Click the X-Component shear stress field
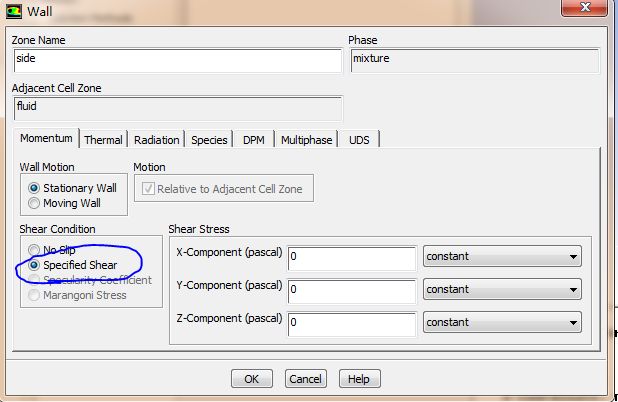Screen dimensions: 618x402 click(351, 257)
